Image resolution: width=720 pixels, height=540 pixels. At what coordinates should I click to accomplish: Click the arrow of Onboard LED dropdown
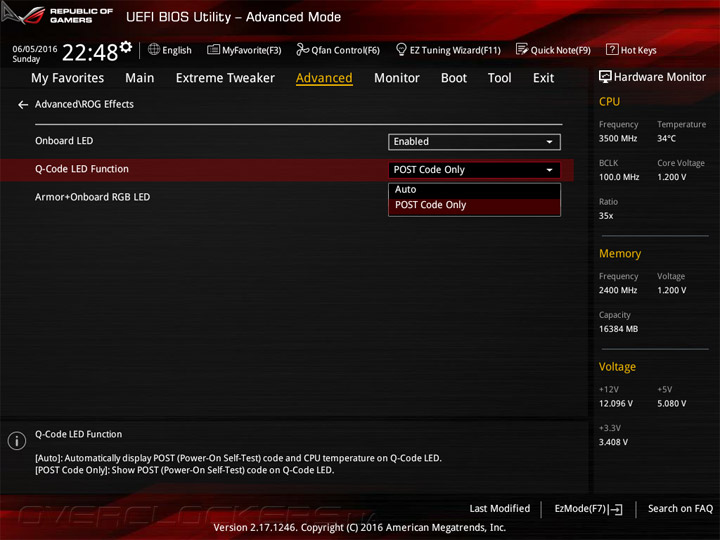549,142
